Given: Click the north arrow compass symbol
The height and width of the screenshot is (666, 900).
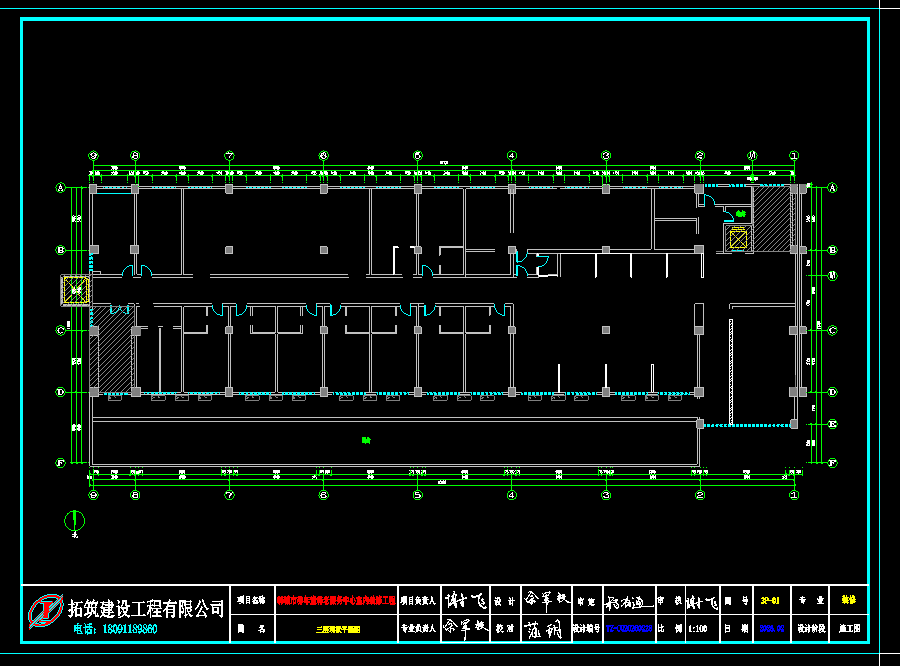Looking at the screenshot, I should point(73,519).
